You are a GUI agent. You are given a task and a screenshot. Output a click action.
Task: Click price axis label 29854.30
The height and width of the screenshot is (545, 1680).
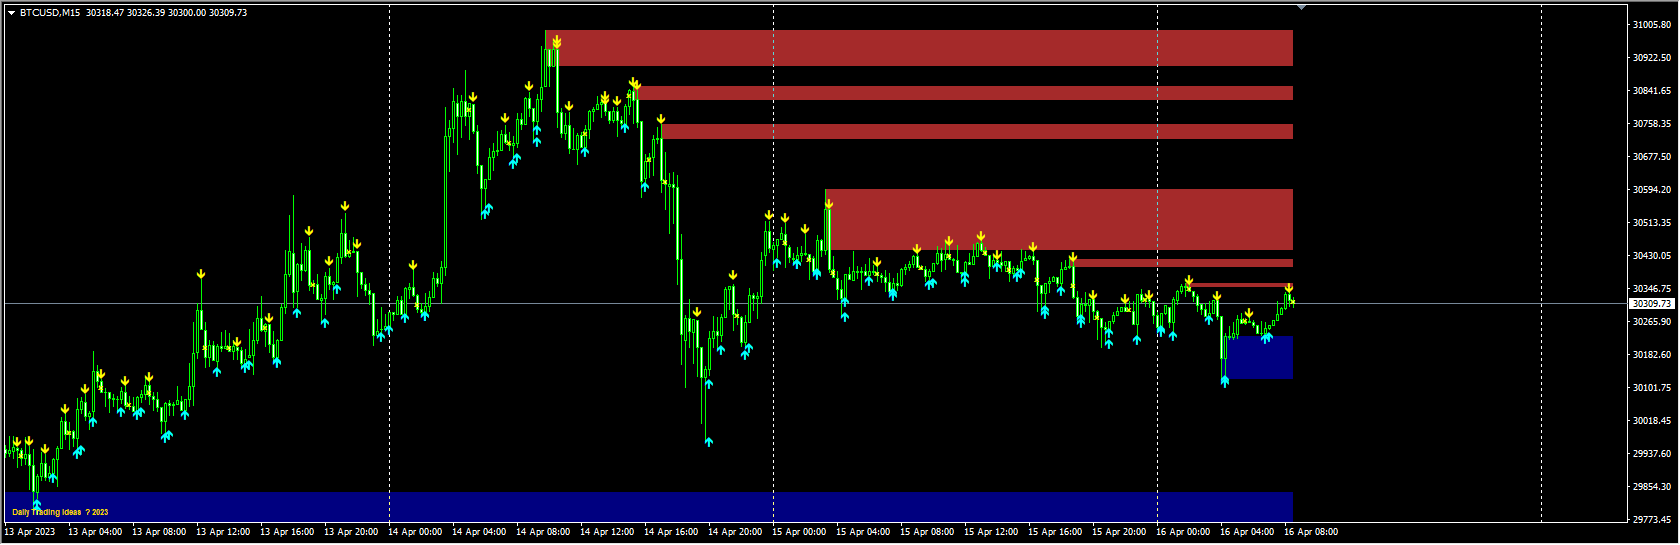click(1652, 486)
